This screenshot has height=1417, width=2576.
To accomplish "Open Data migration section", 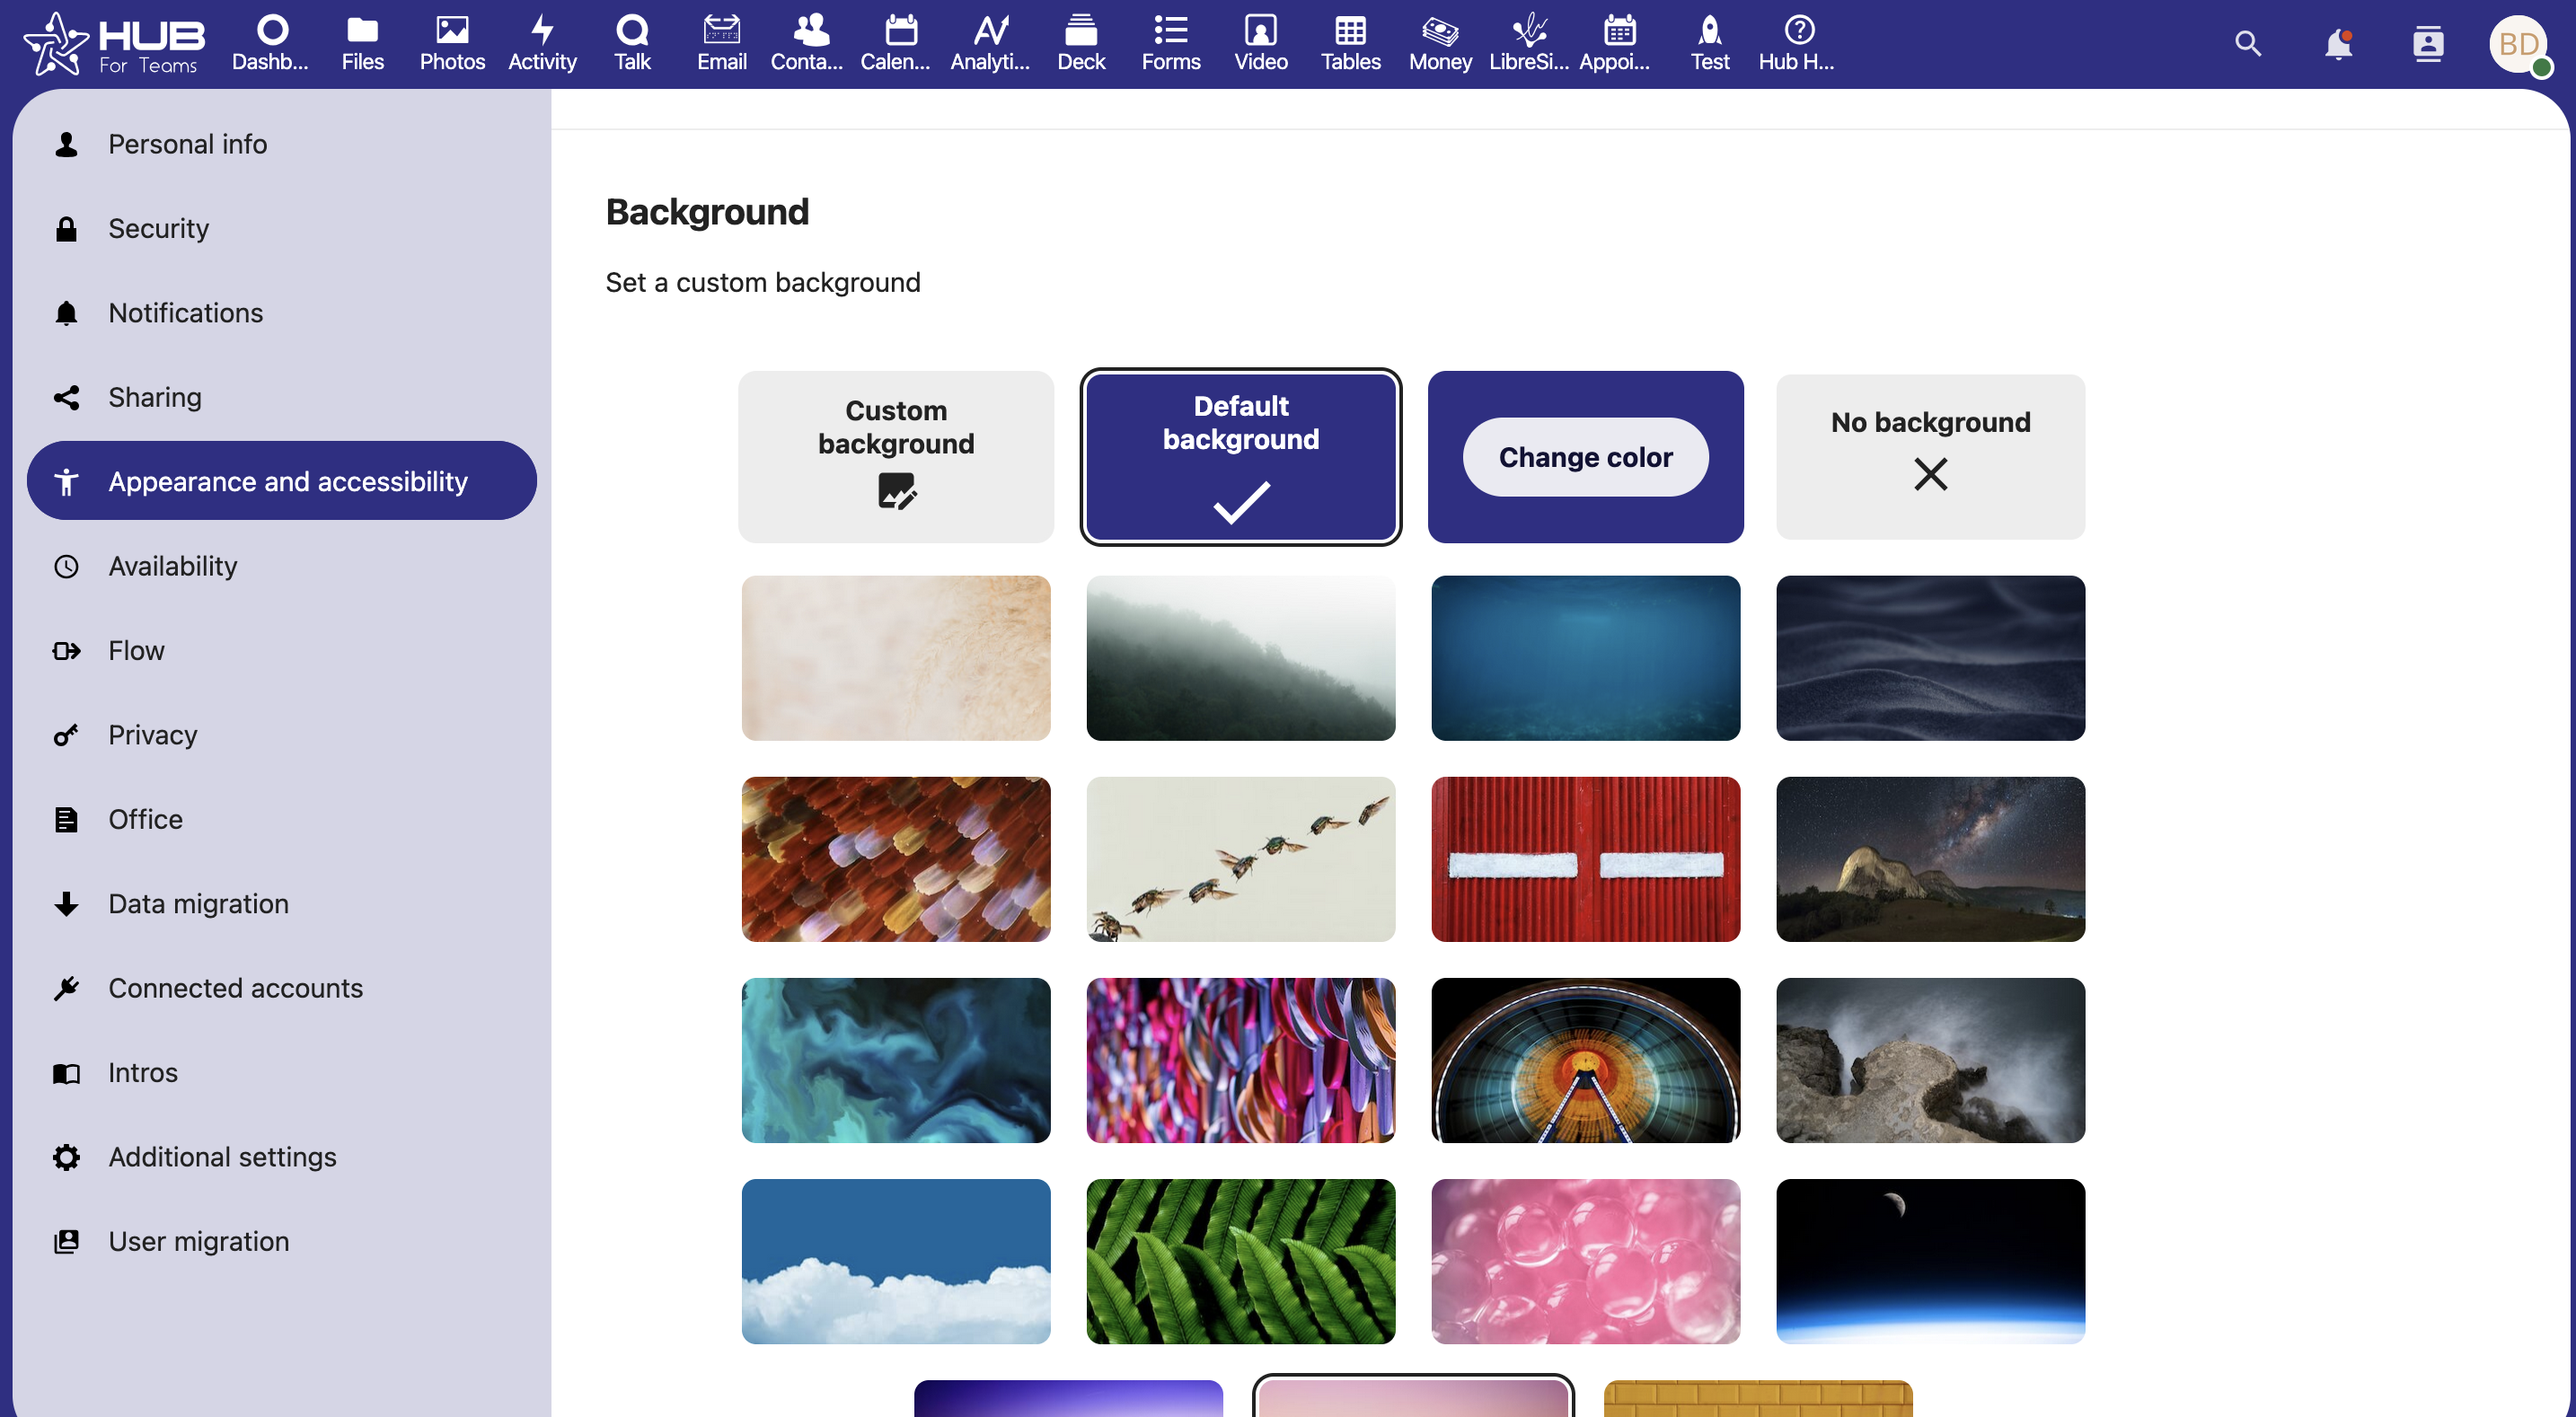I will click(x=282, y=903).
